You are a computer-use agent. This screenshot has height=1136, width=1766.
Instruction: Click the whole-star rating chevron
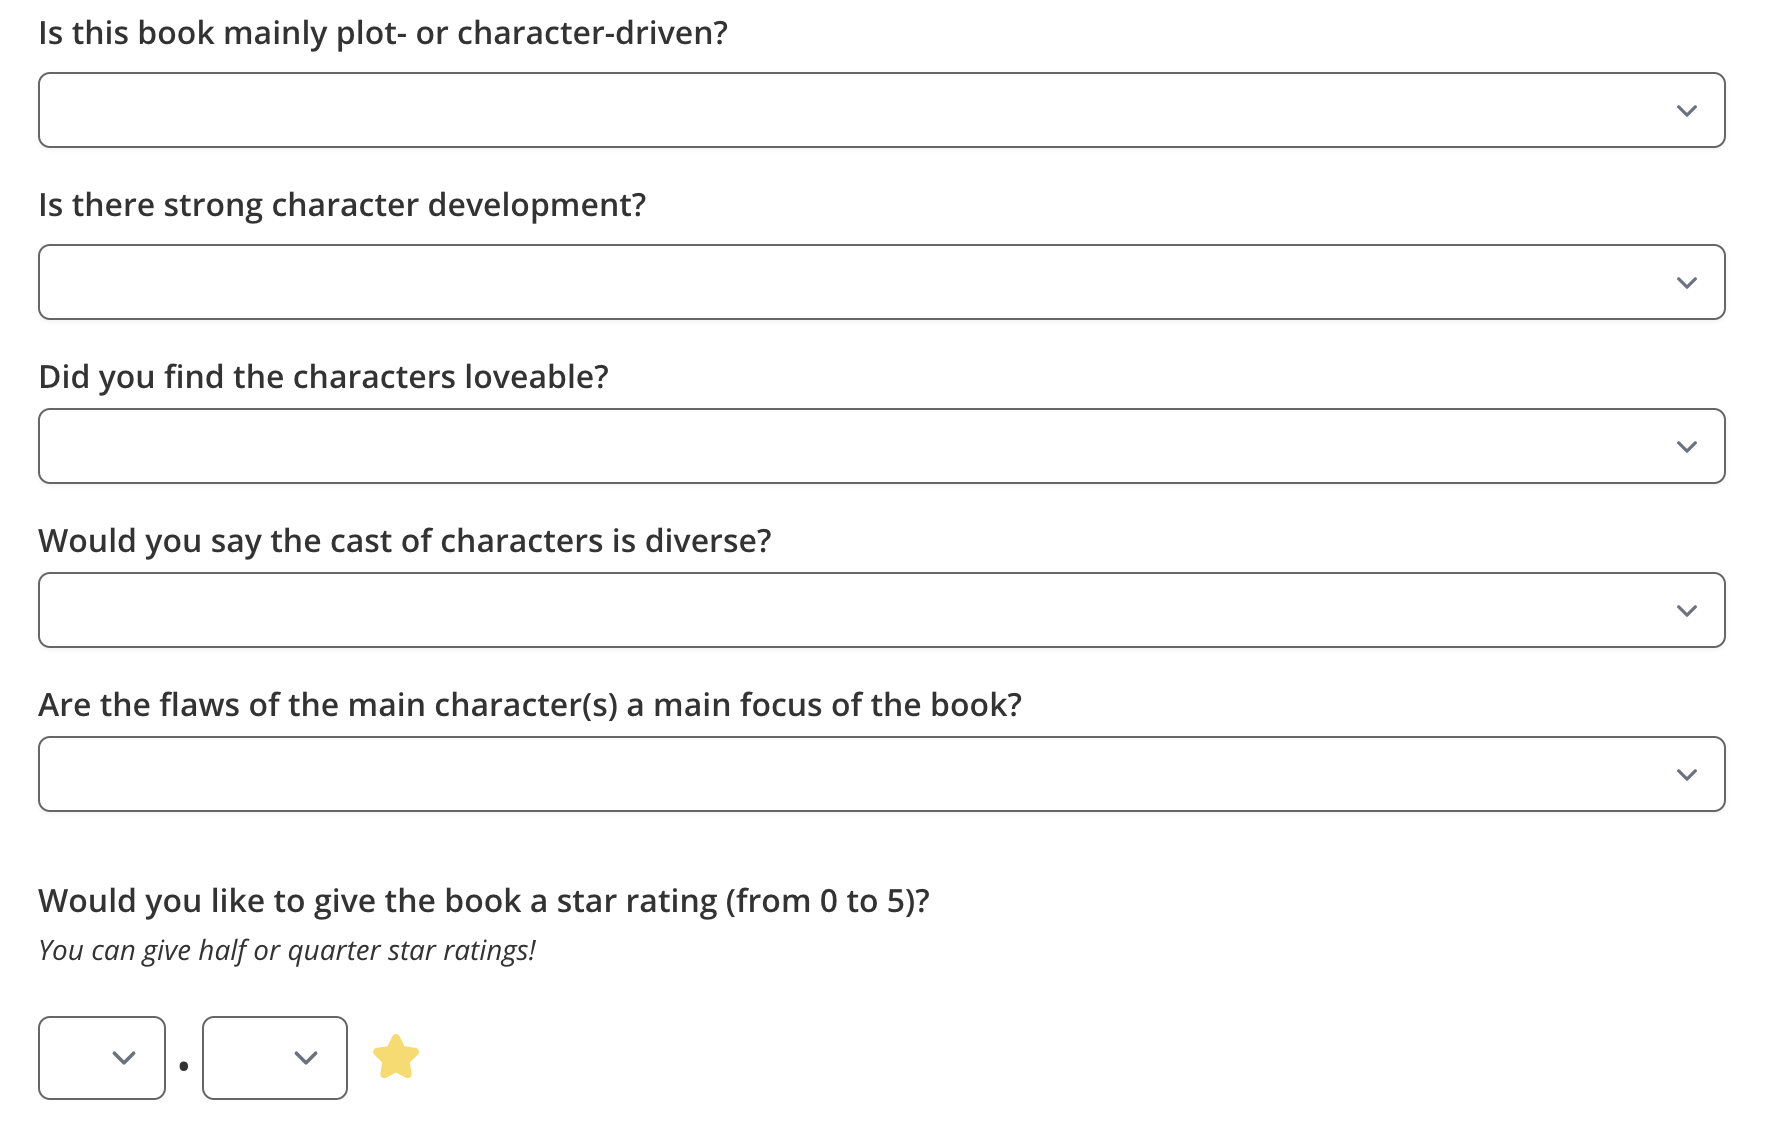(123, 1058)
